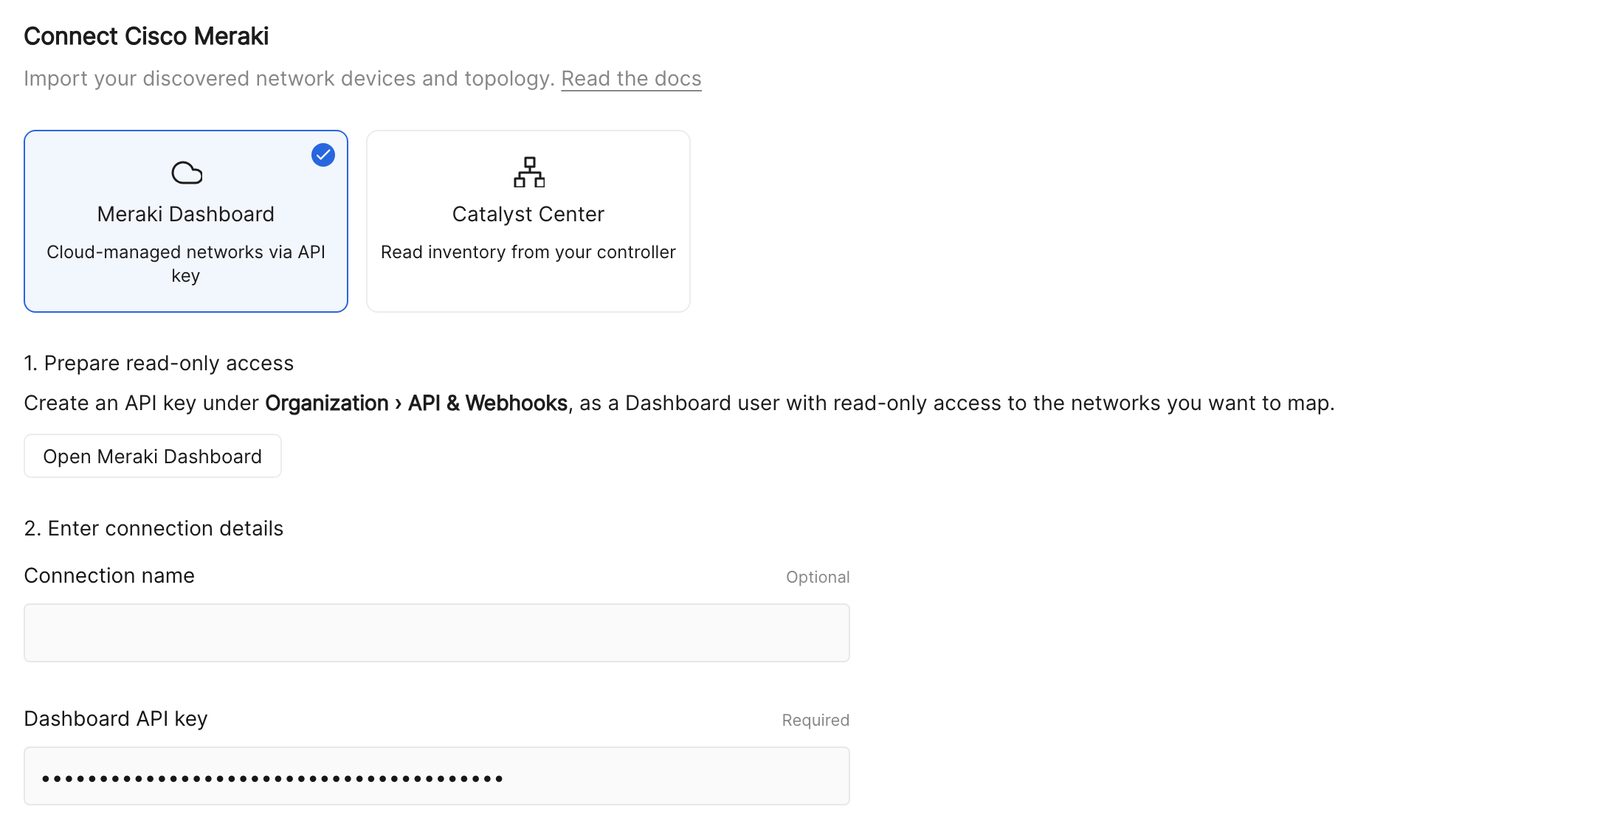Click the Required label beside Dashboard API key

[815, 720]
